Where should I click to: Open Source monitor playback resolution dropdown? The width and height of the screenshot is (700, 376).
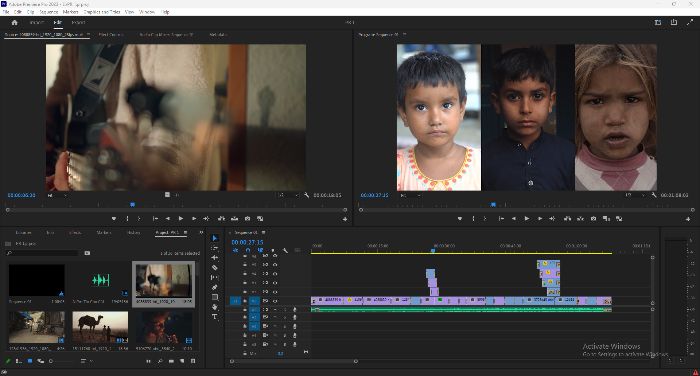click(x=288, y=195)
